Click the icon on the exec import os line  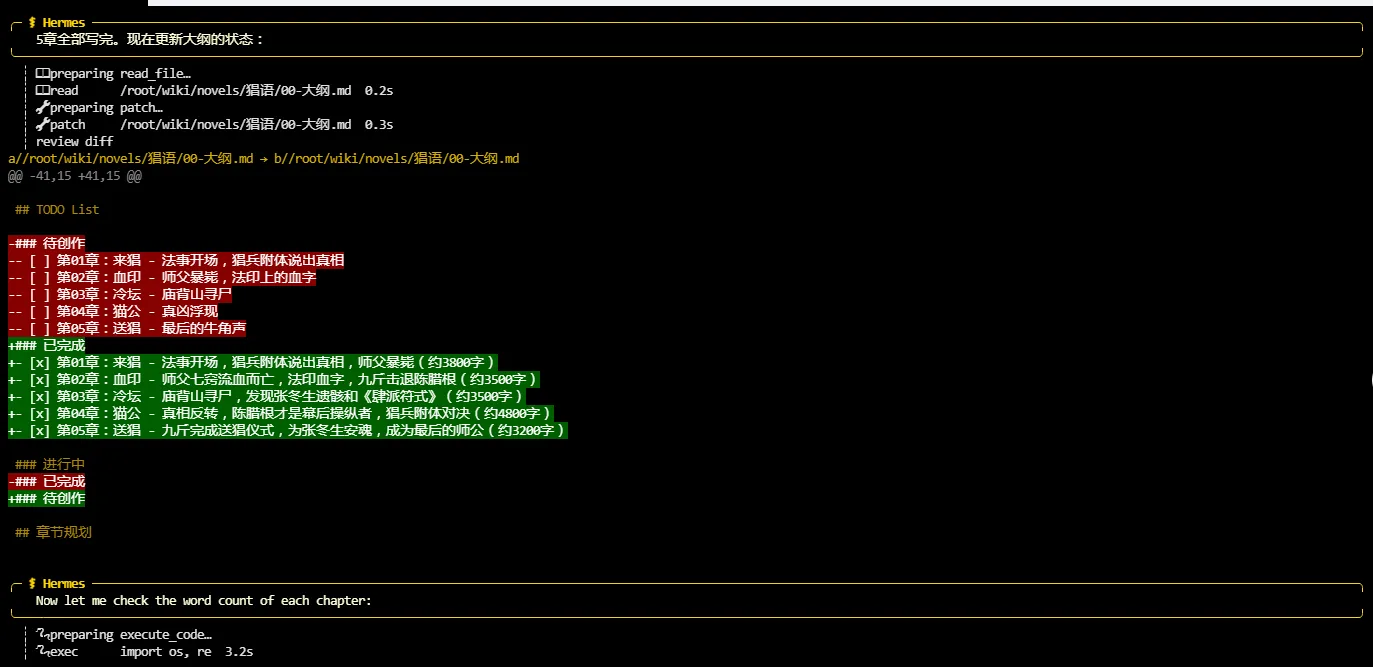pos(42,651)
